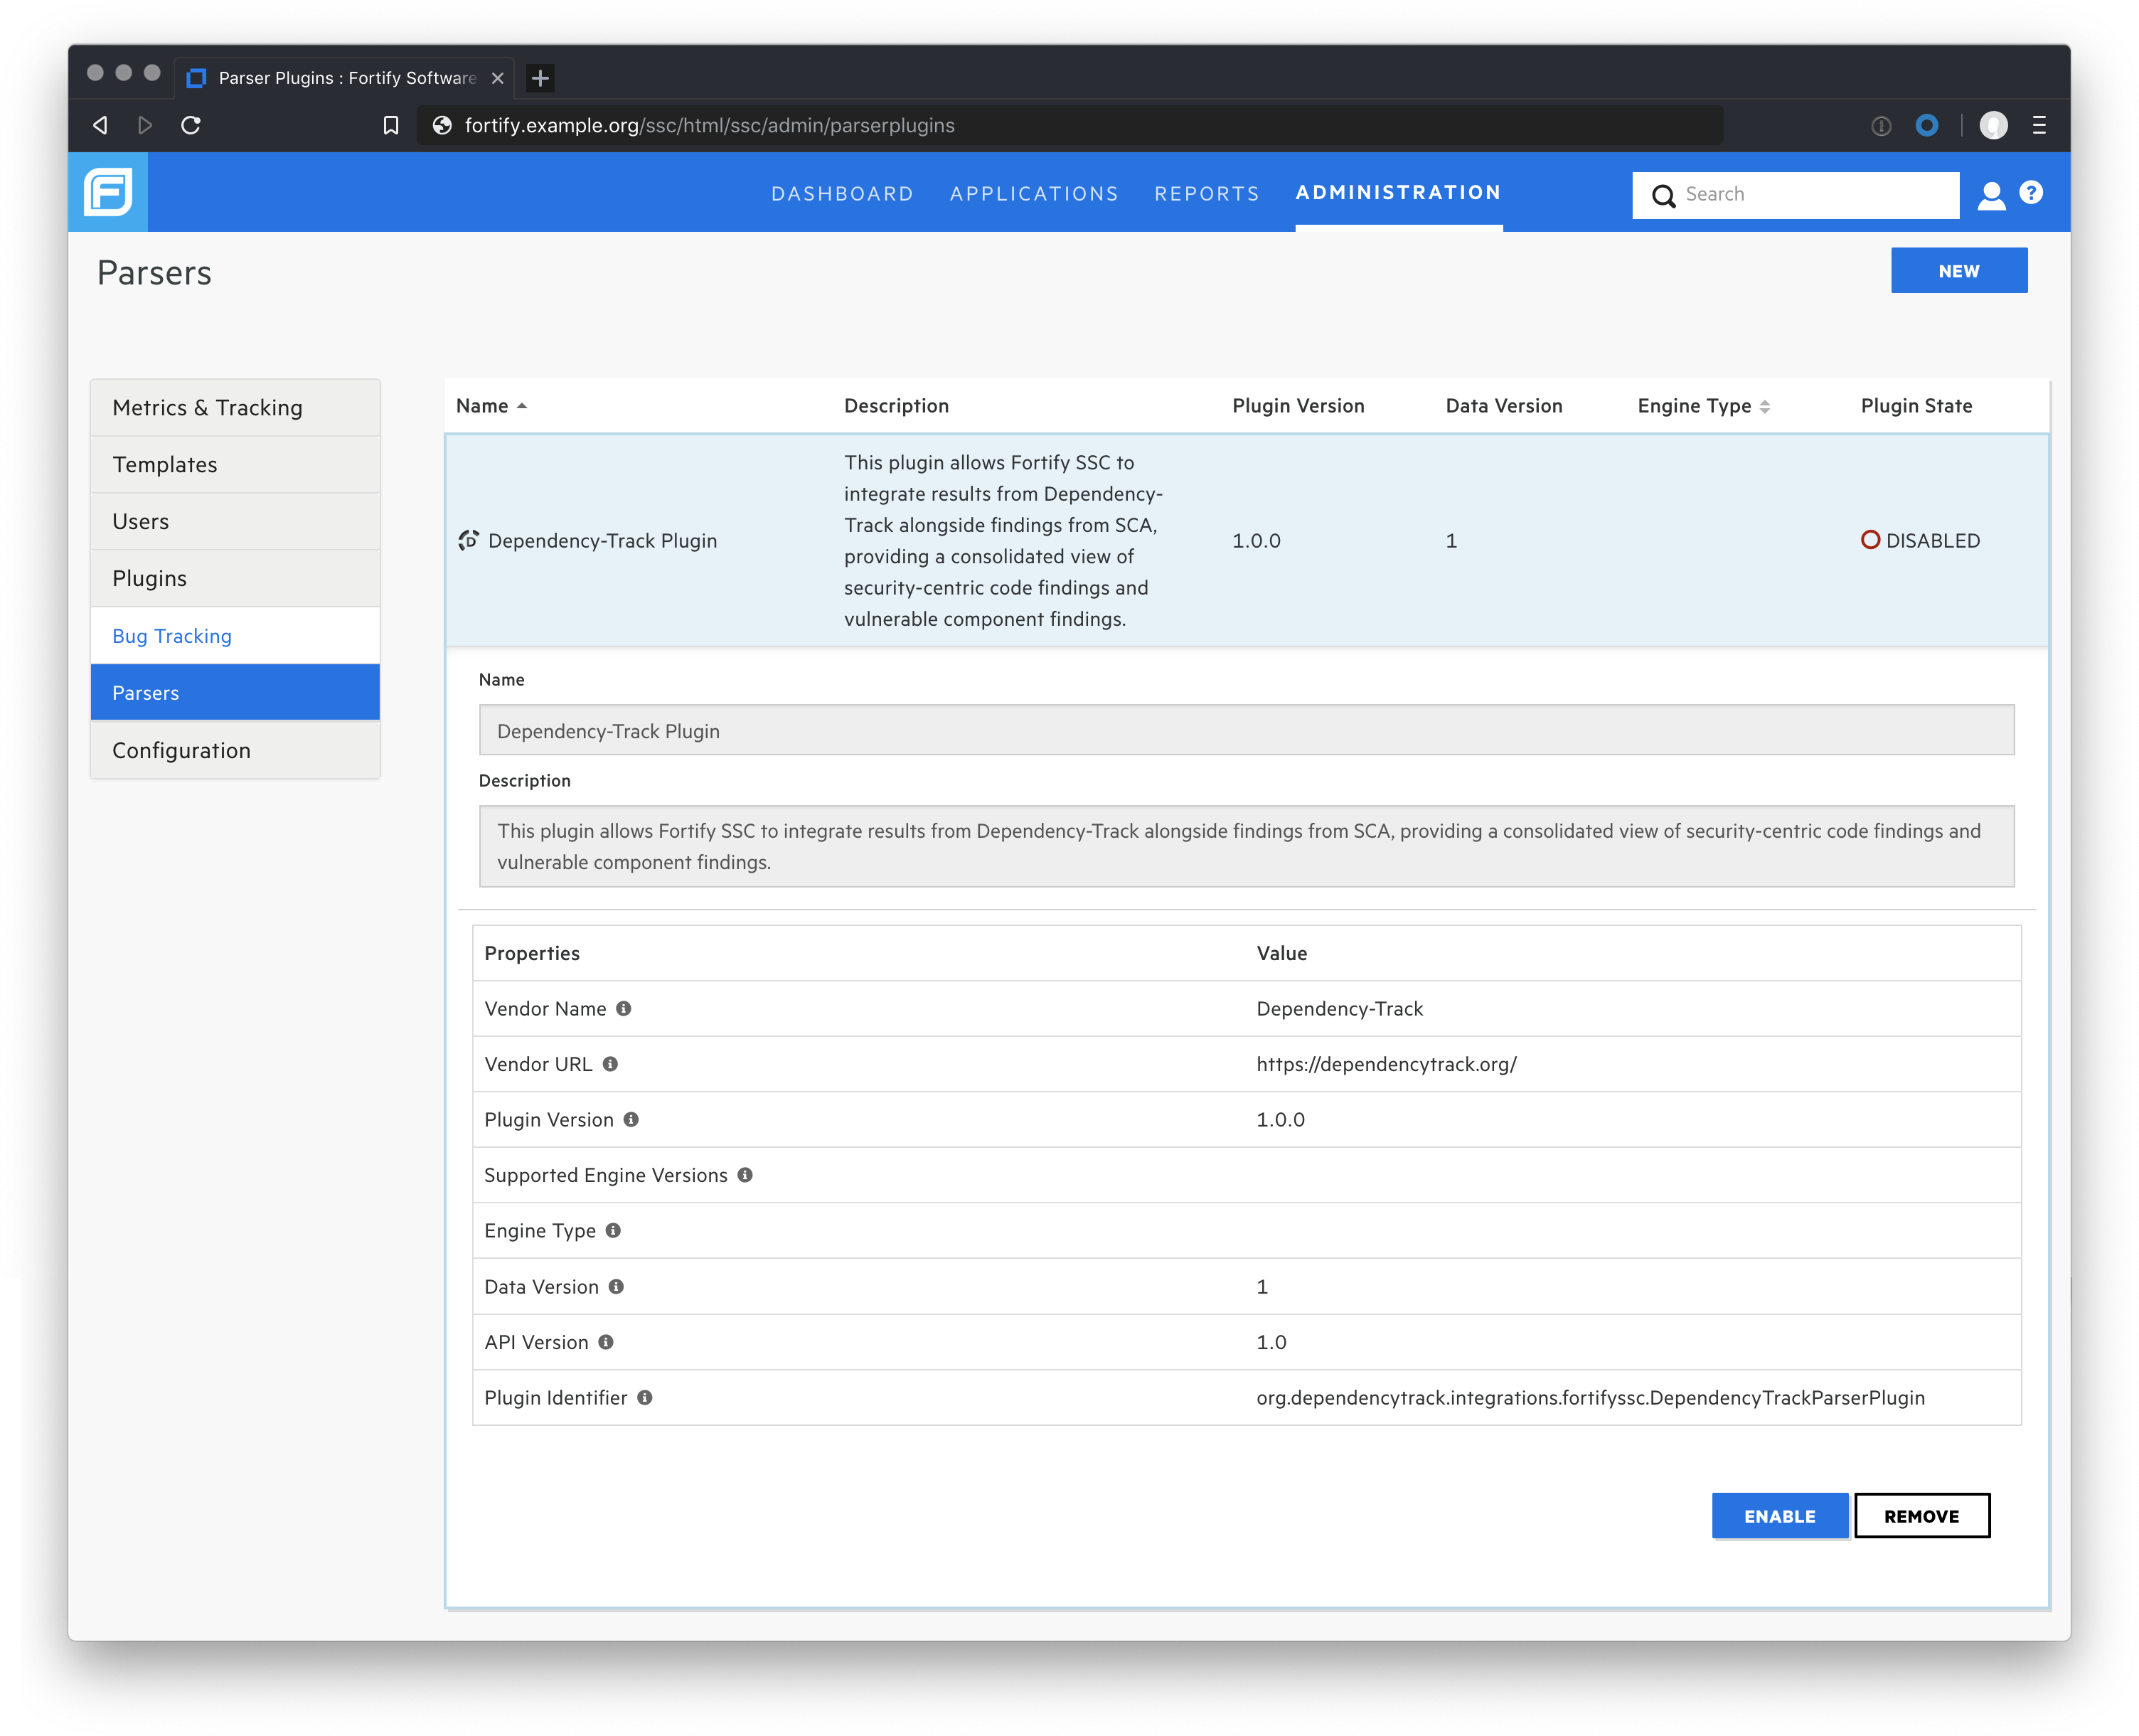The image size is (2139, 1736).
Task: Click the browser forward arrow
Action: pyautogui.click(x=145, y=125)
